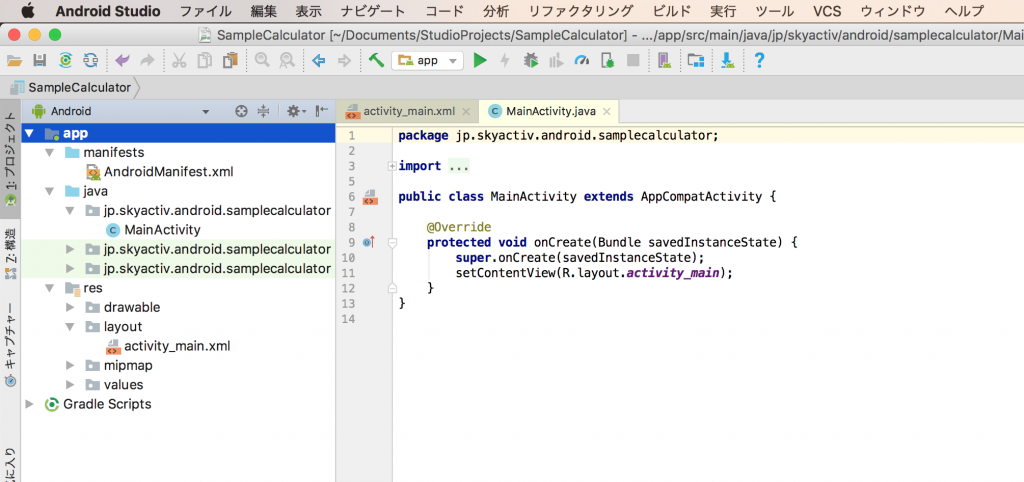This screenshot has width=1024, height=482.
Task: Select AndroidManifest.xml in the project tree
Action: tap(168, 172)
